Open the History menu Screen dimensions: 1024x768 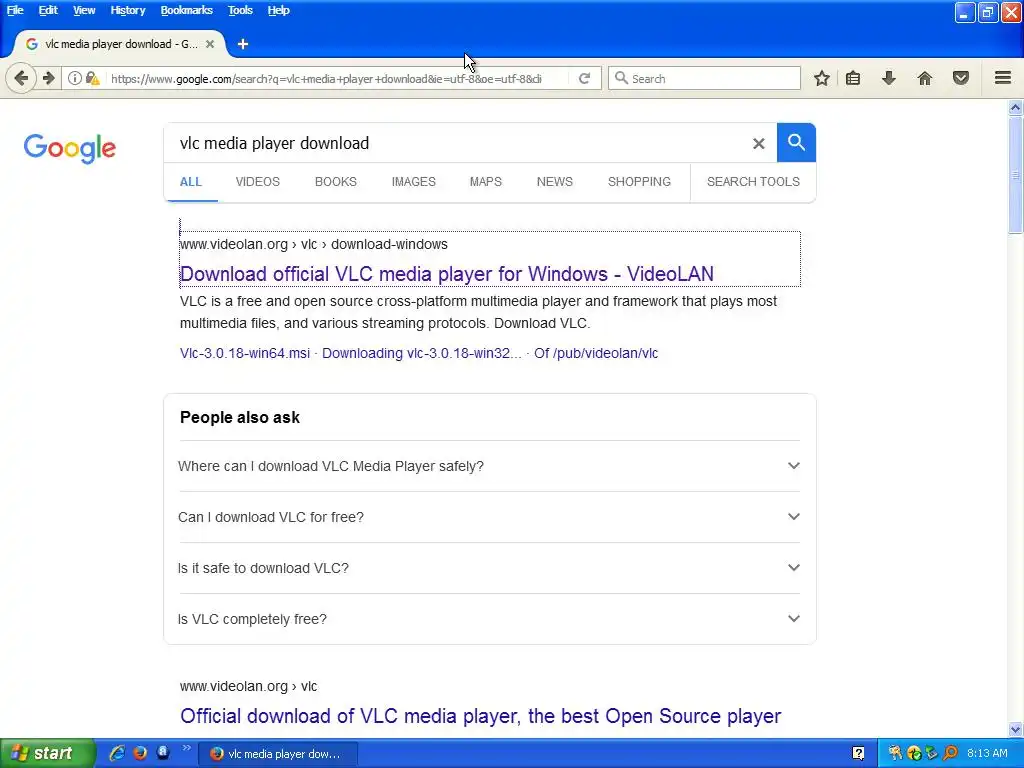point(127,10)
